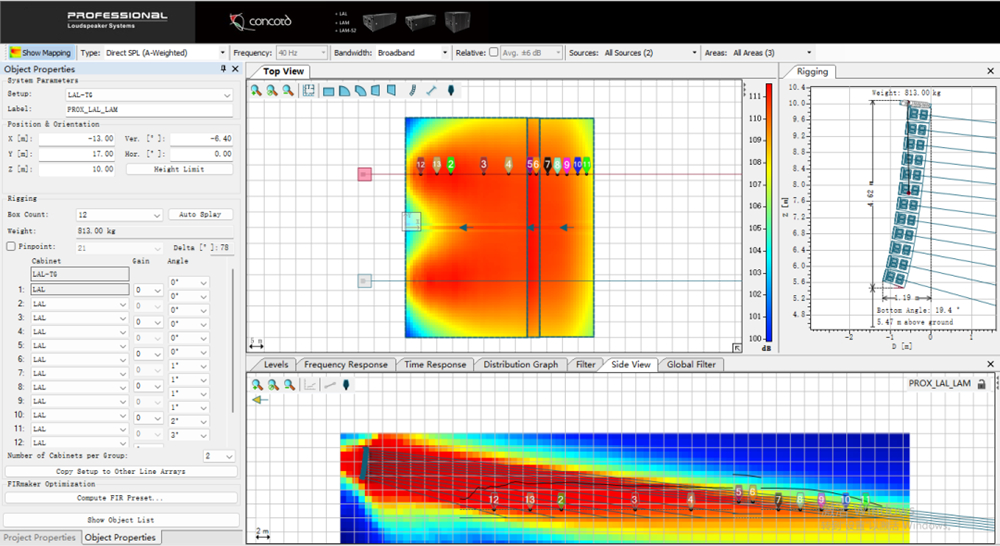Click the pink line array source in Top View
Screen dimensions: 1000x546
(364, 174)
